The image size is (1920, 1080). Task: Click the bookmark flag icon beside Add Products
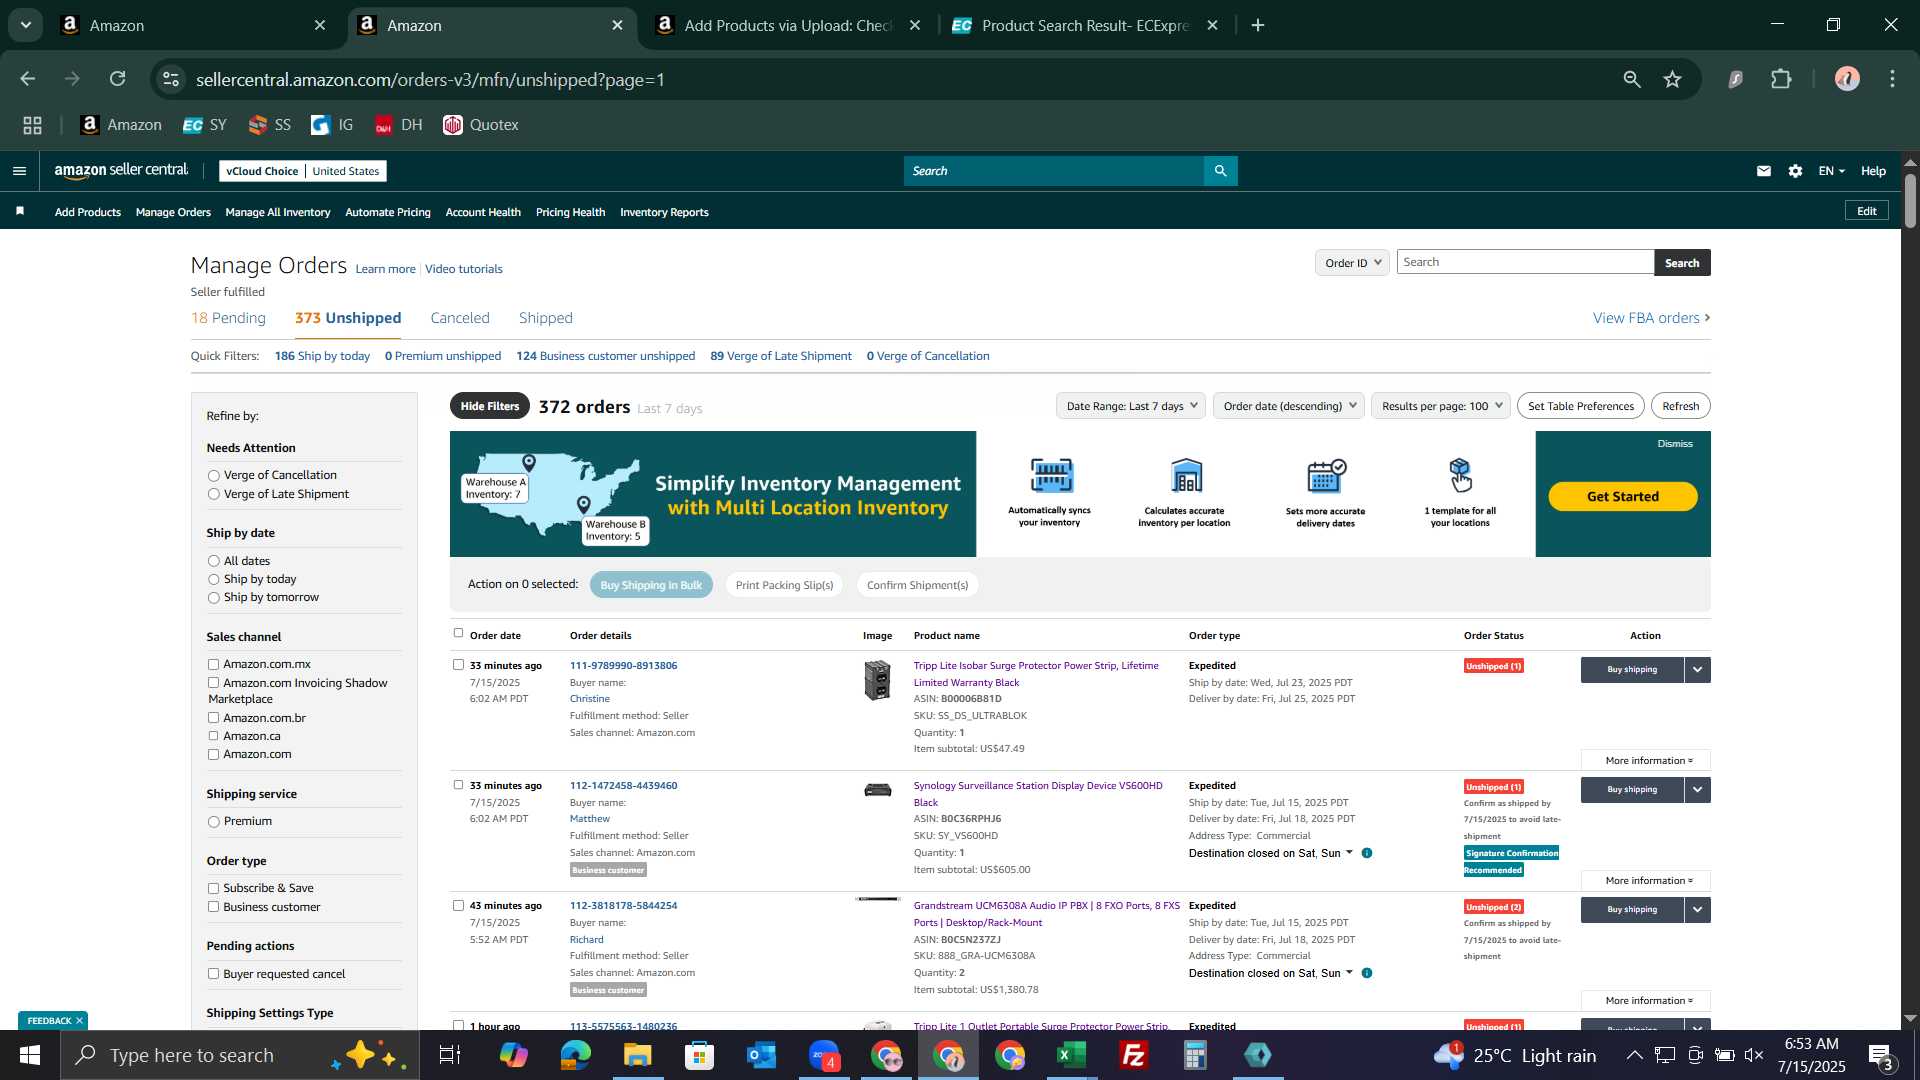click(20, 211)
